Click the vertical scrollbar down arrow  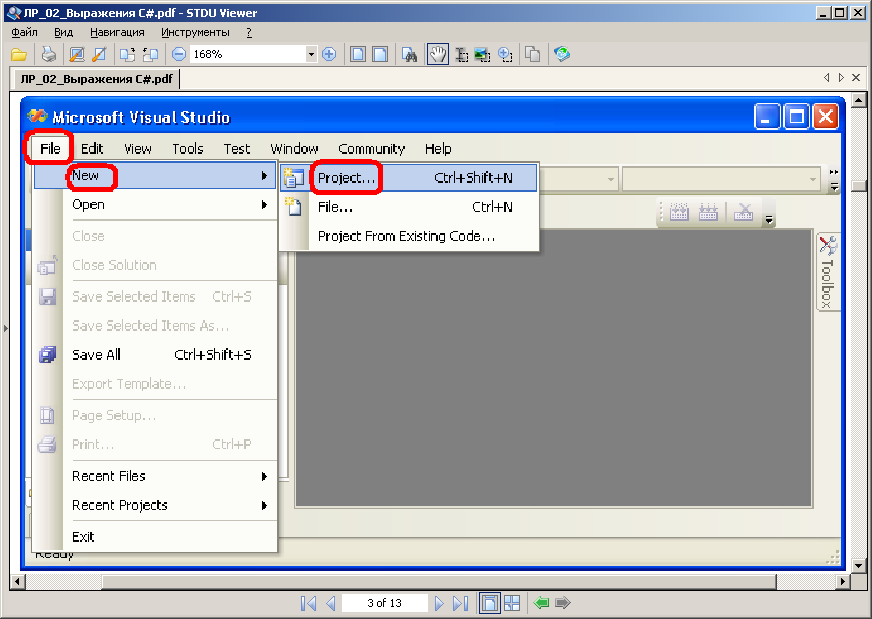[859, 566]
